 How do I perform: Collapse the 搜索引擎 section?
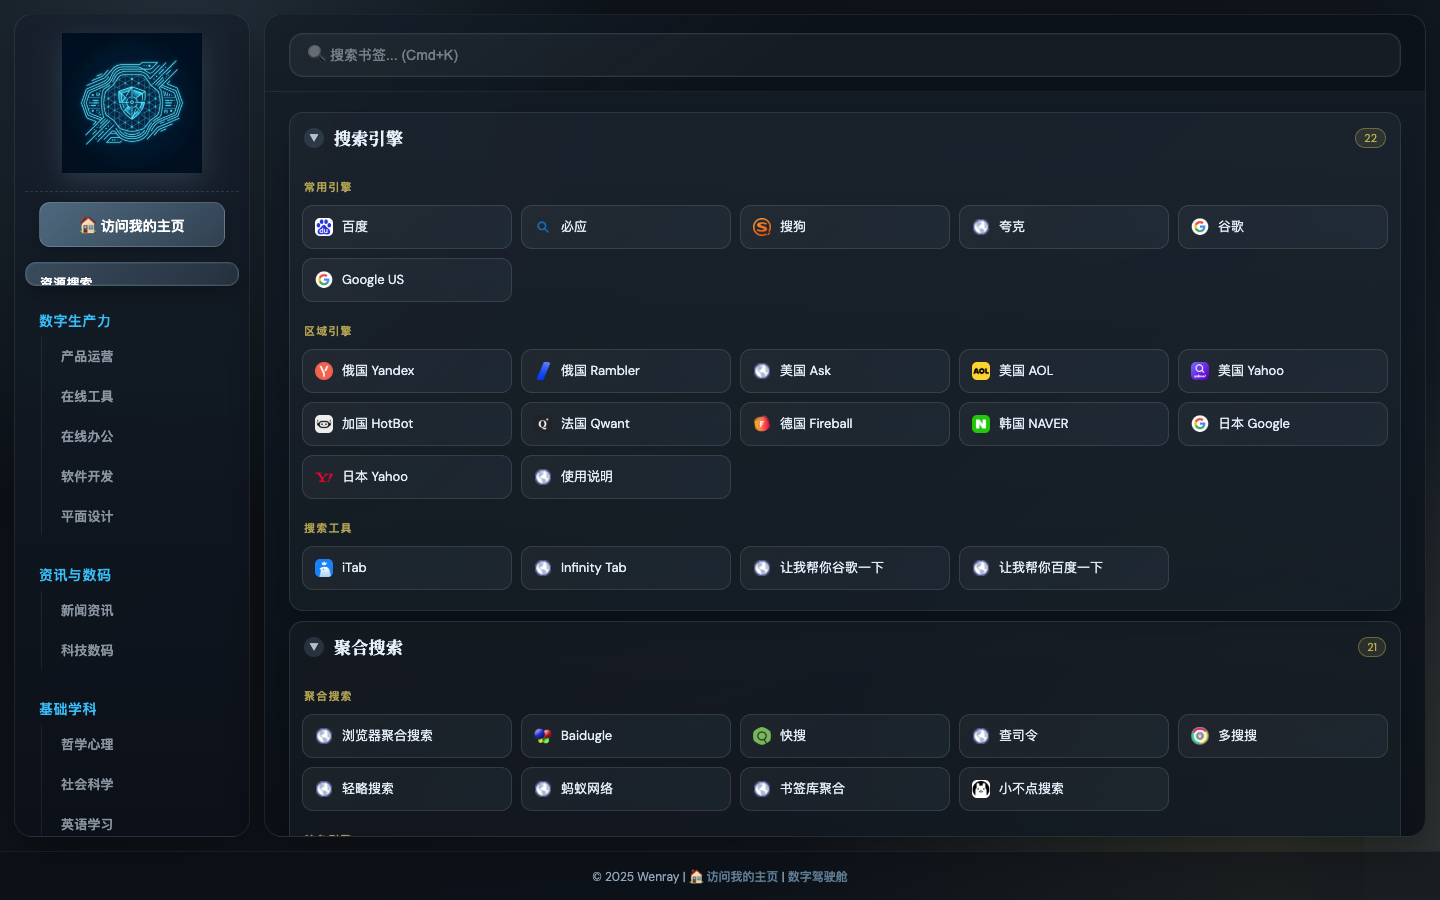[314, 138]
